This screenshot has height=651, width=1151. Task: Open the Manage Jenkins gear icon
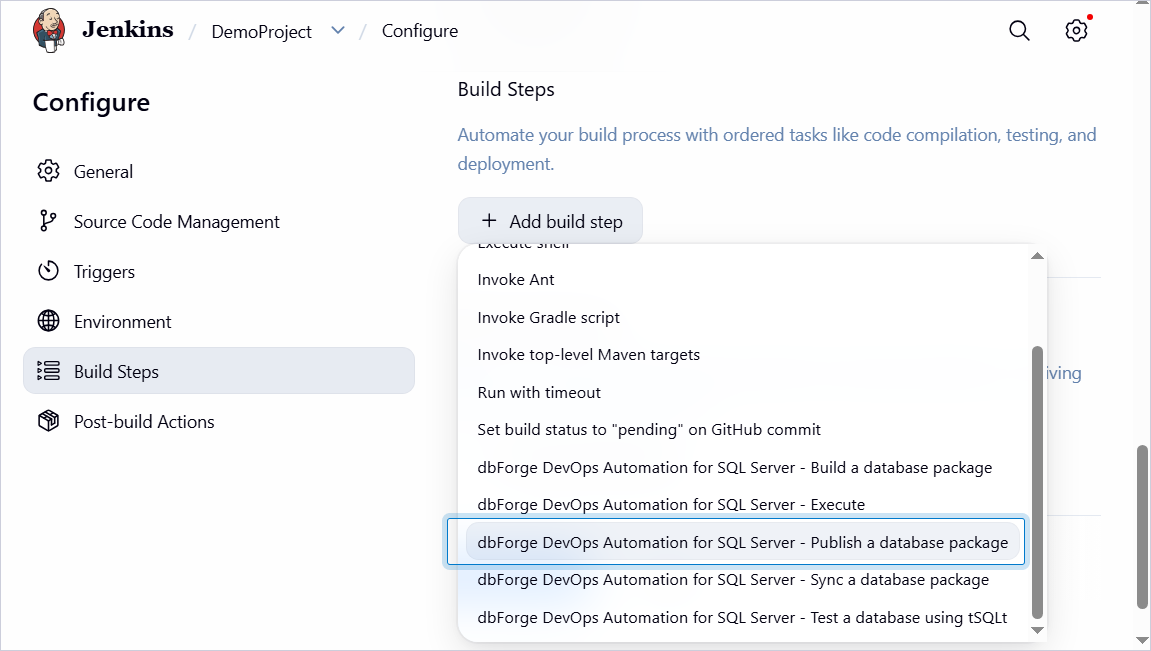tap(1076, 31)
